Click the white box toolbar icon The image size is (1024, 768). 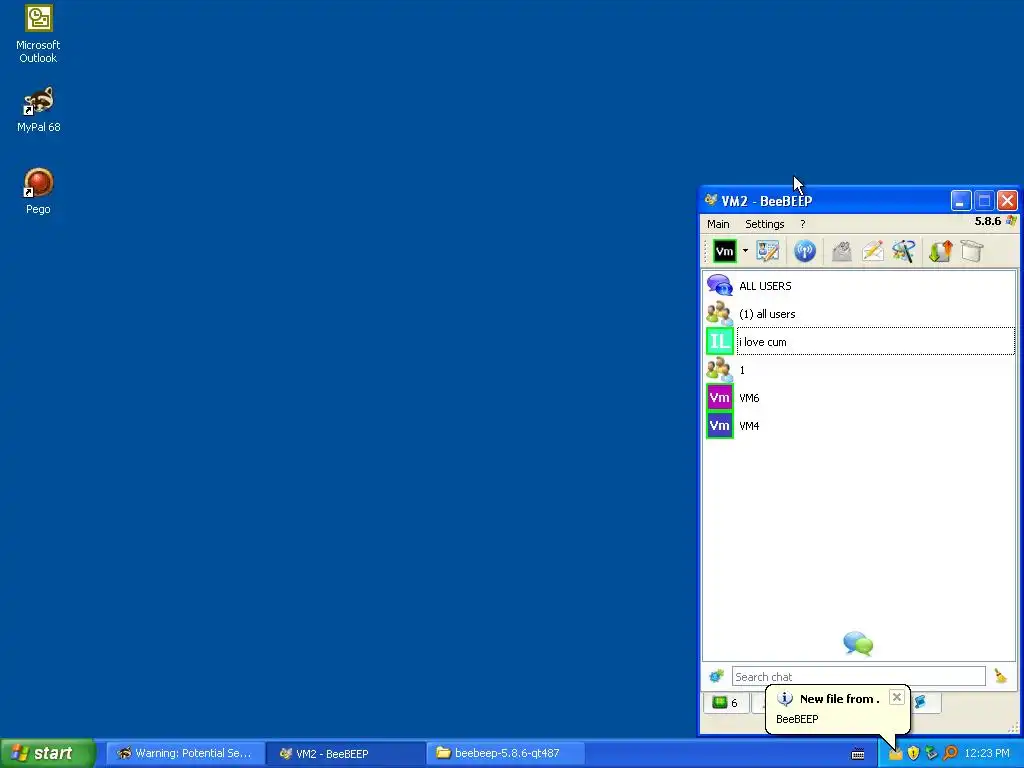pyautogui.click(x=972, y=251)
